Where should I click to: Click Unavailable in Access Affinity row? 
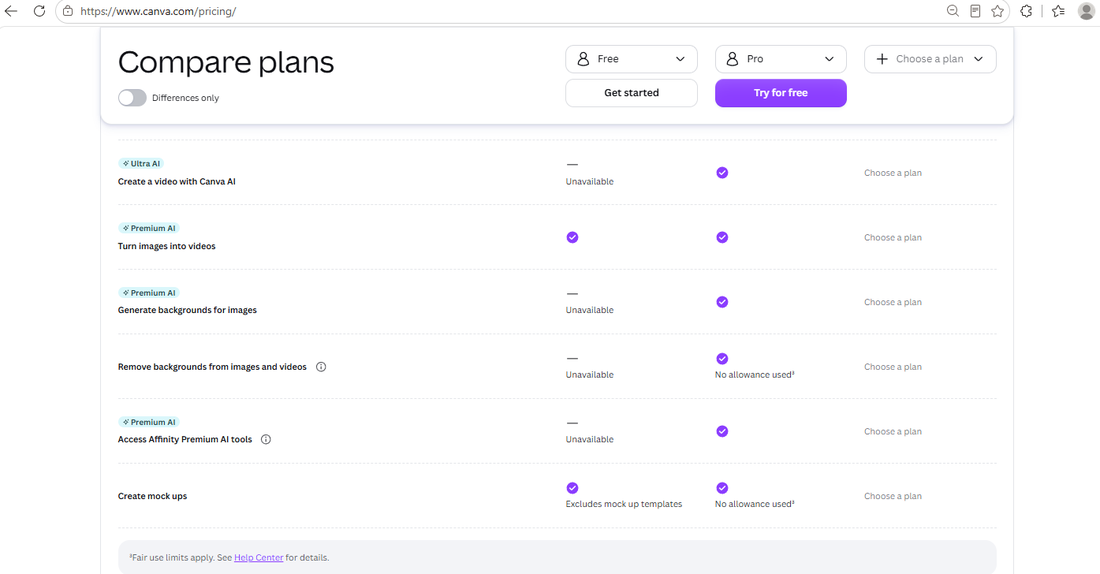[x=589, y=439]
